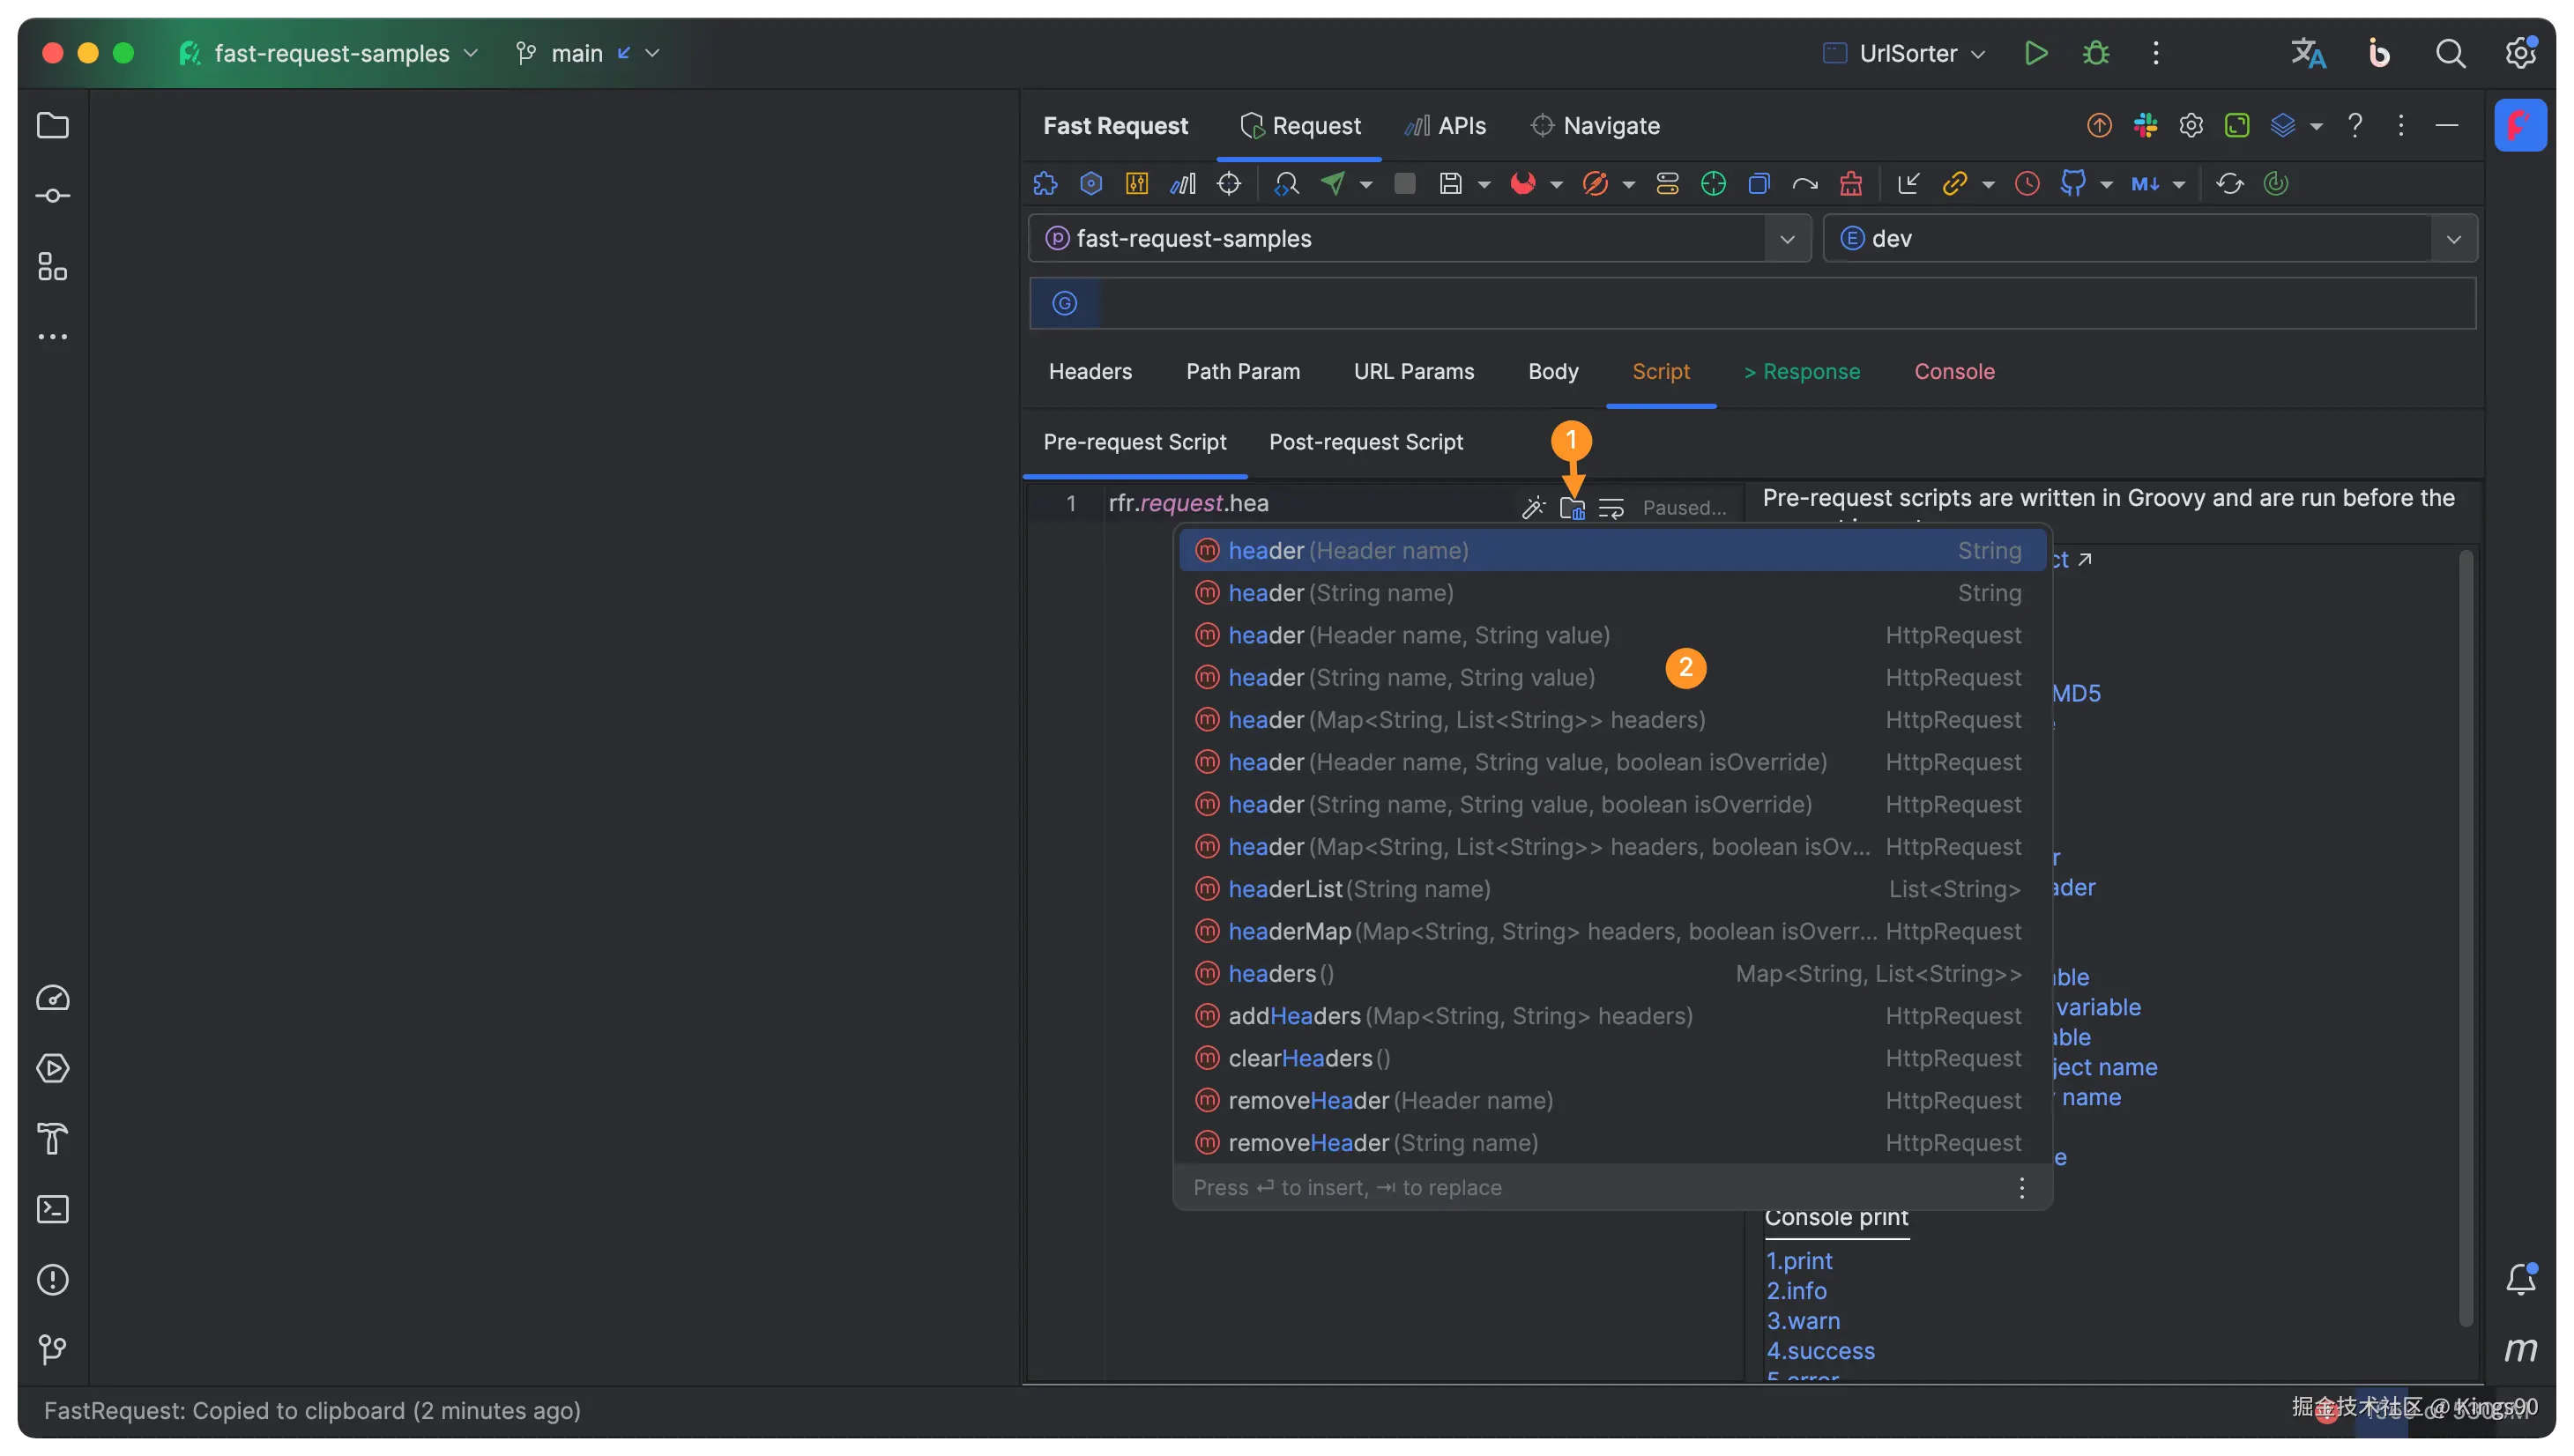
Task: Click the request URL input field
Action: point(1788,302)
